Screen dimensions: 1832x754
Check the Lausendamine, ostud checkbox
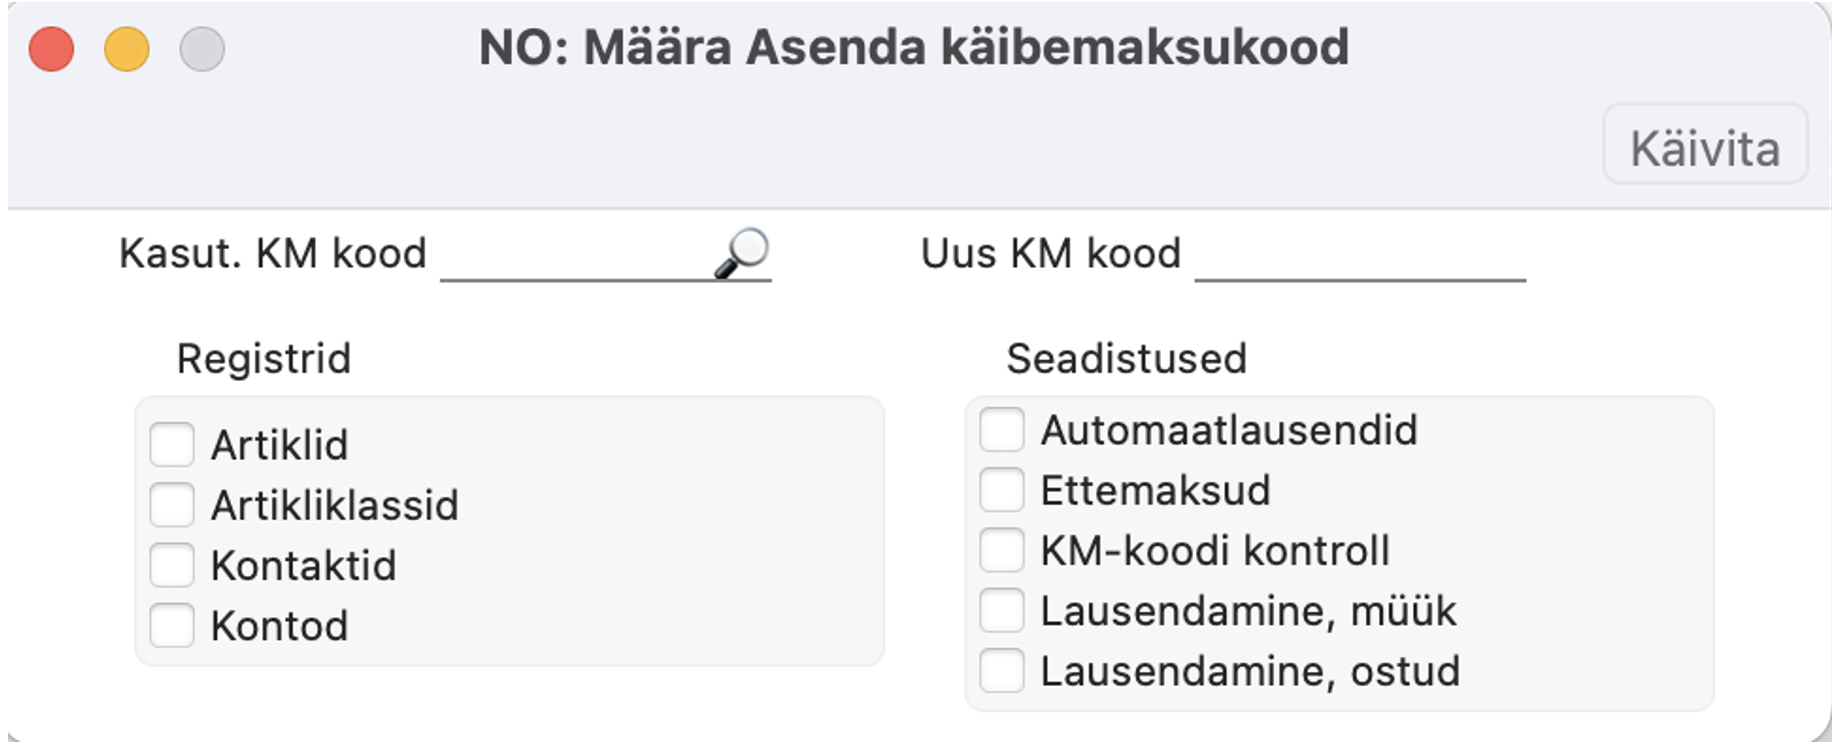[1002, 670]
